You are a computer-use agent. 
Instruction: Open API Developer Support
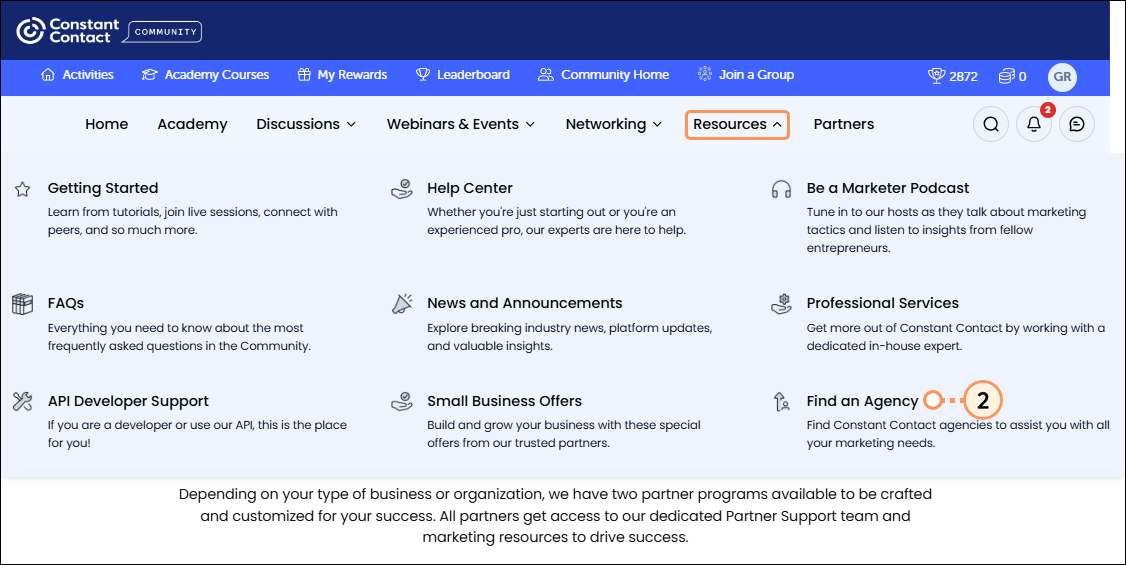coord(129,401)
